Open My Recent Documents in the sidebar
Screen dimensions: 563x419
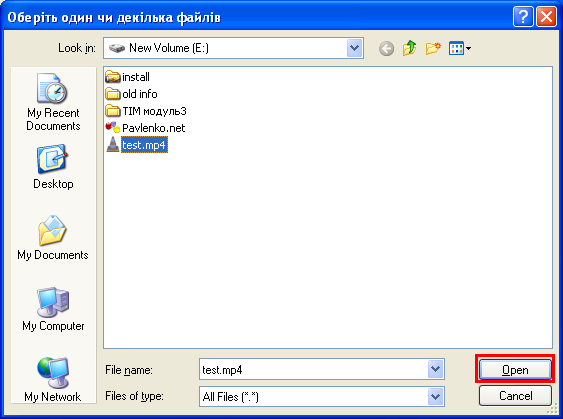click(53, 102)
